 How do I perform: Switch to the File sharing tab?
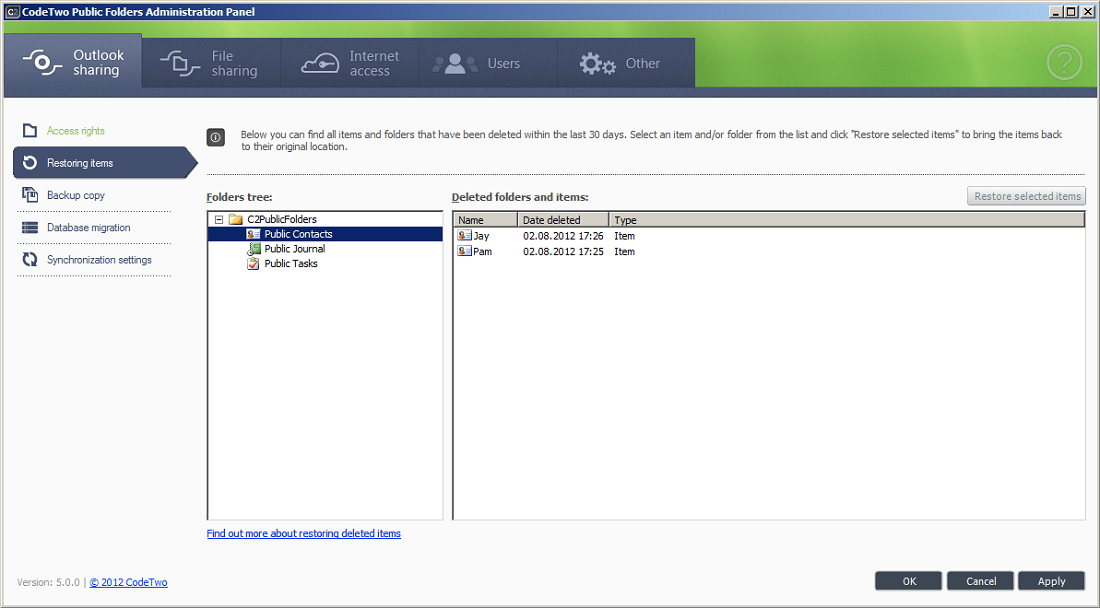(211, 63)
